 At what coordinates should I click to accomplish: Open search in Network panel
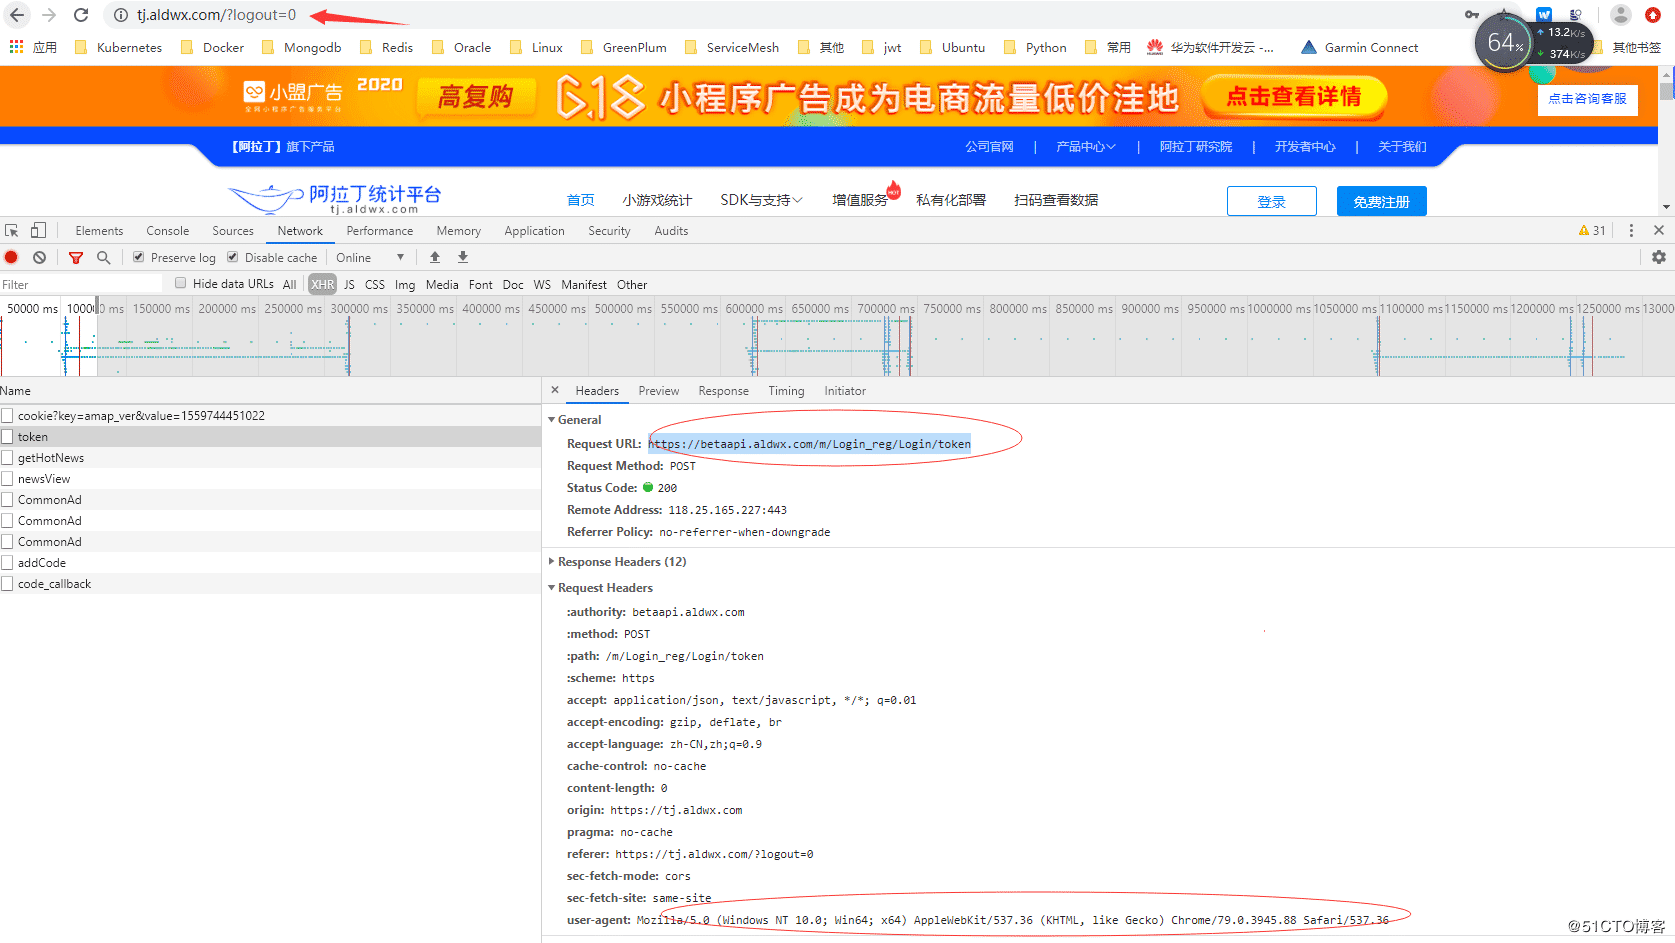[104, 257]
